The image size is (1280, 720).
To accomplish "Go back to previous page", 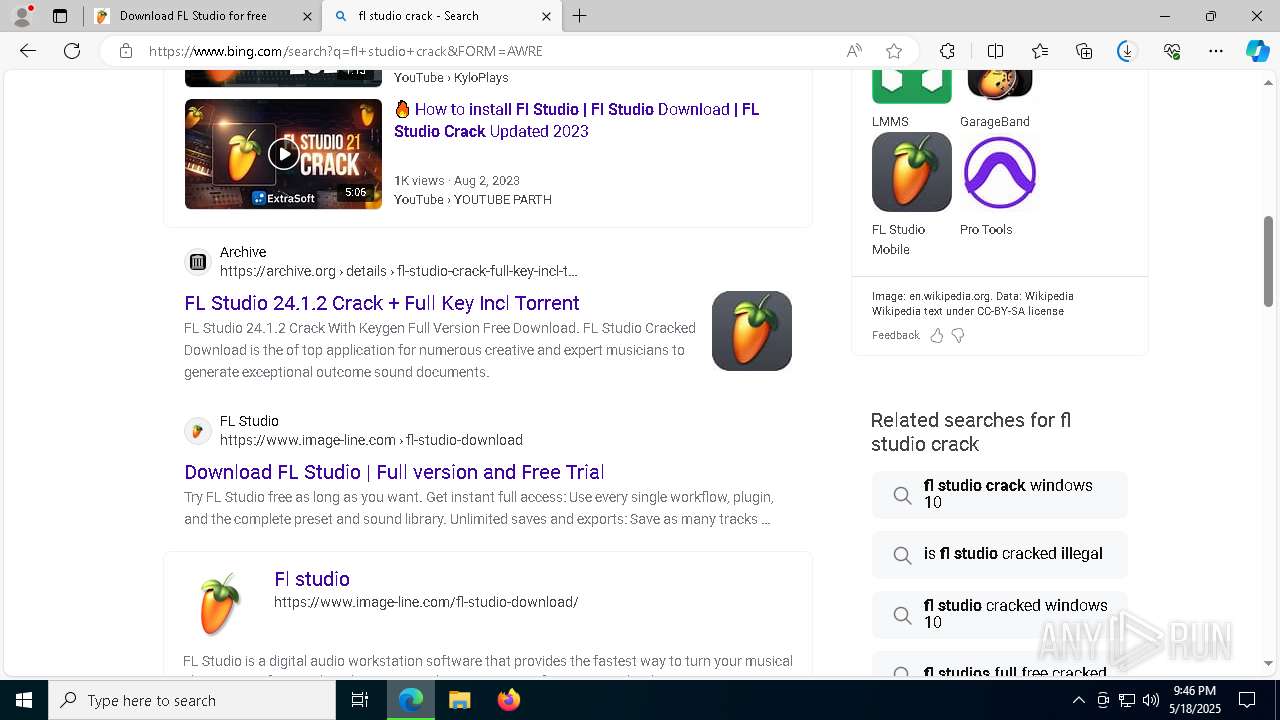I will click(28, 51).
